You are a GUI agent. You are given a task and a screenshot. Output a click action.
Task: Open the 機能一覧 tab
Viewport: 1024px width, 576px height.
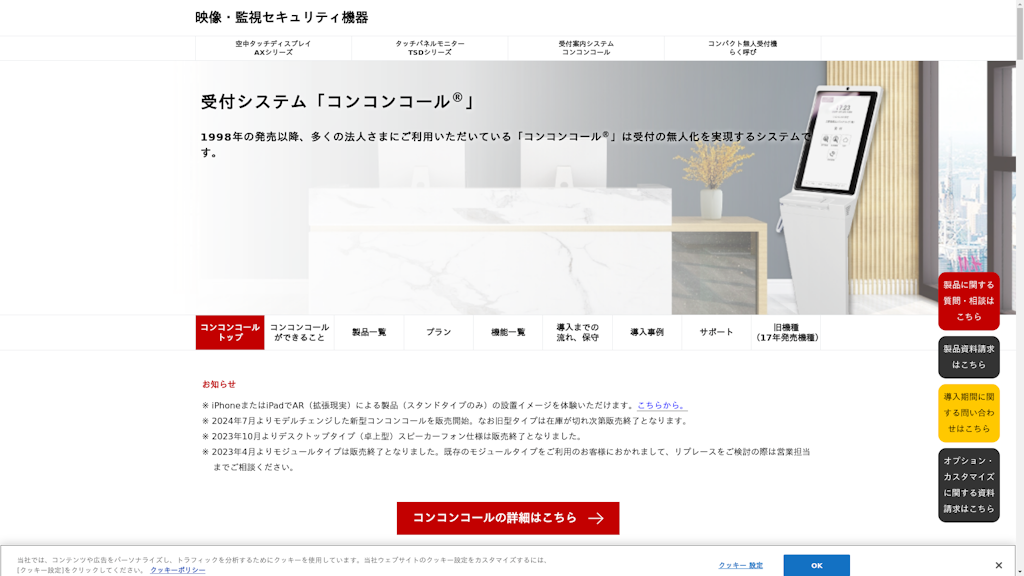(508, 332)
